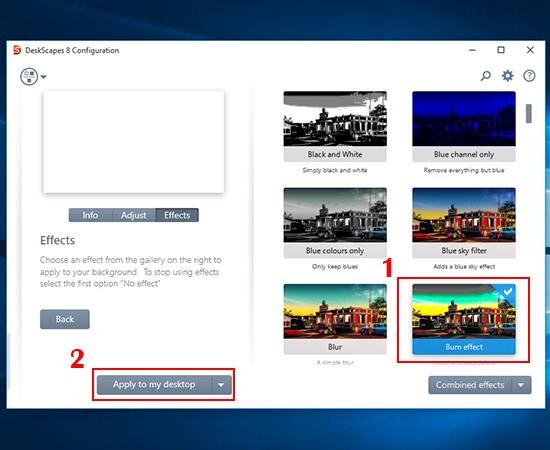
Task: Click Apply to my desktop button
Action: (x=154, y=385)
